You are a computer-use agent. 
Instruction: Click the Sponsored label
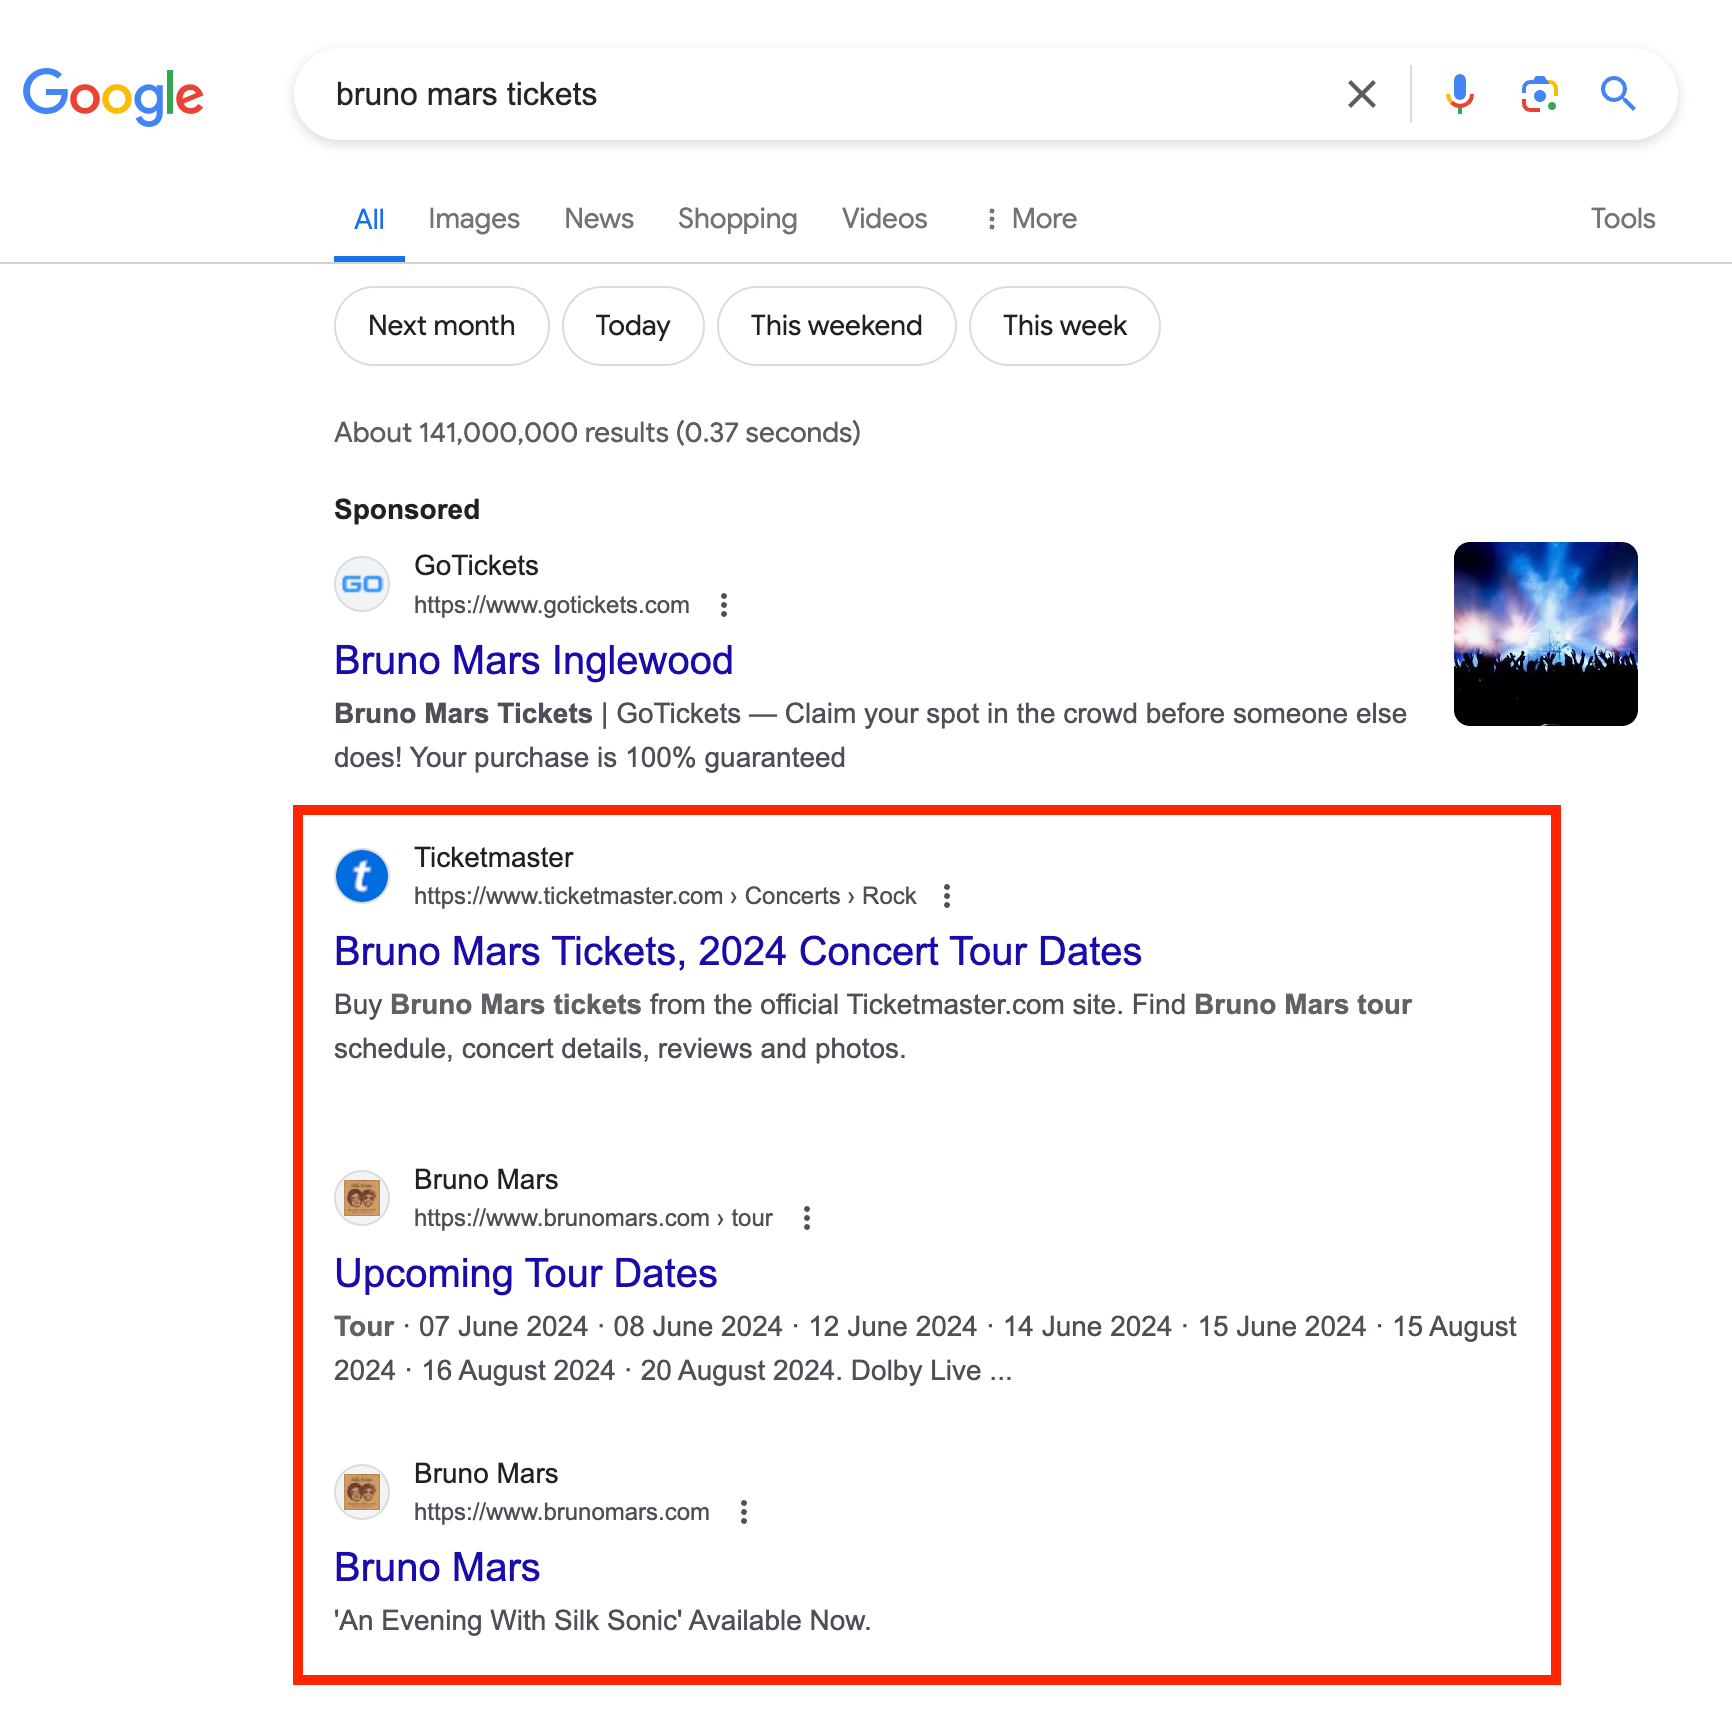[407, 510]
